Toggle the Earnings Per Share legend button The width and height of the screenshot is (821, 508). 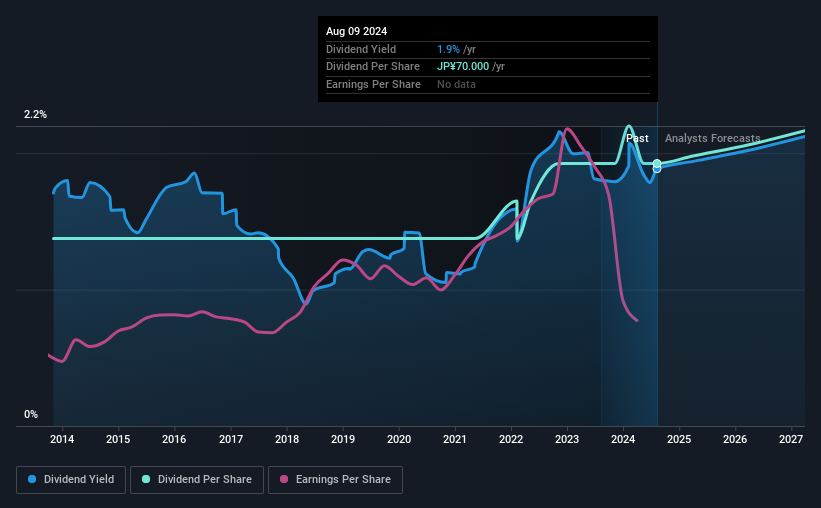(335, 480)
